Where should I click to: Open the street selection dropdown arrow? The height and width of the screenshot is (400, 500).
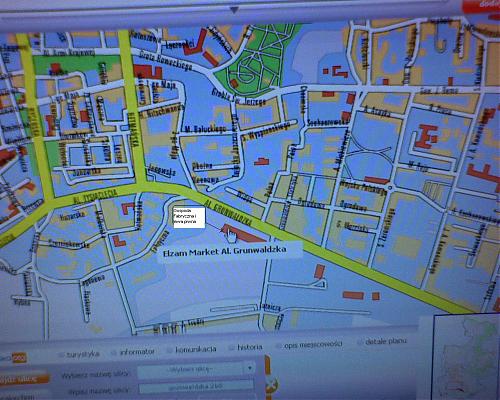(x=249, y=368)
